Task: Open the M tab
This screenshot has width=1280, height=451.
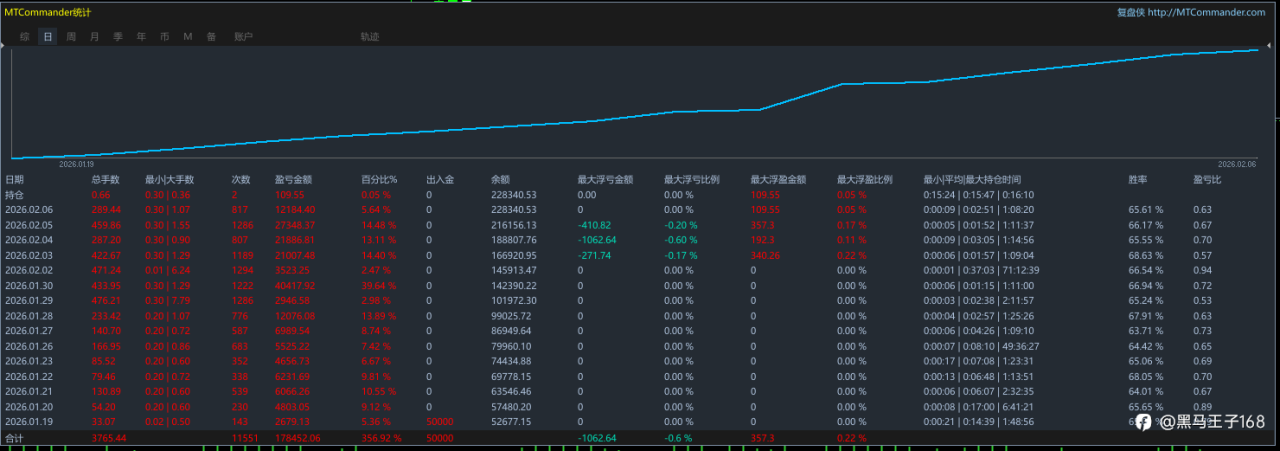Action: pyautogui.click(x=188, y=37)
